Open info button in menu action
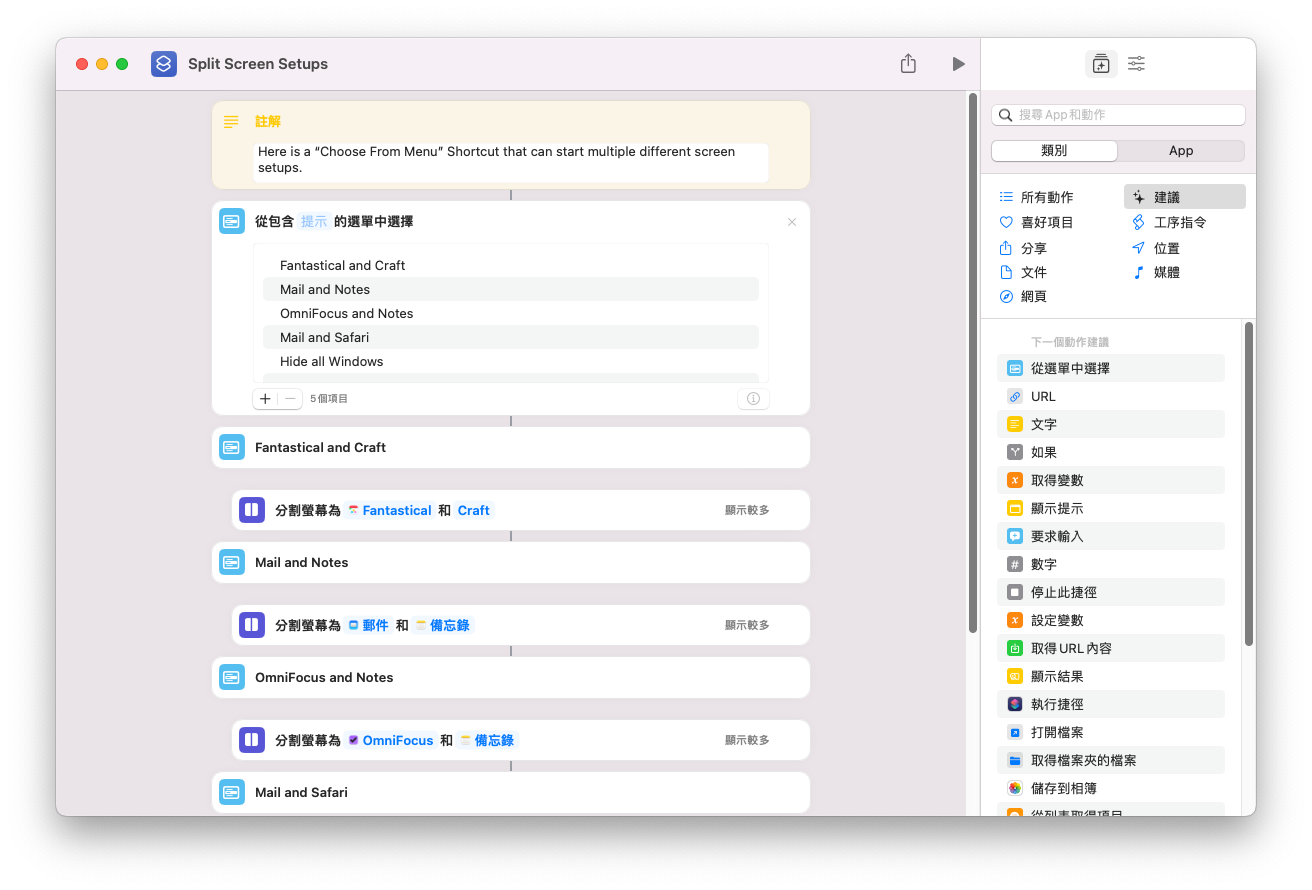This screenshot has width=1312, height=890. click(753, 398)
